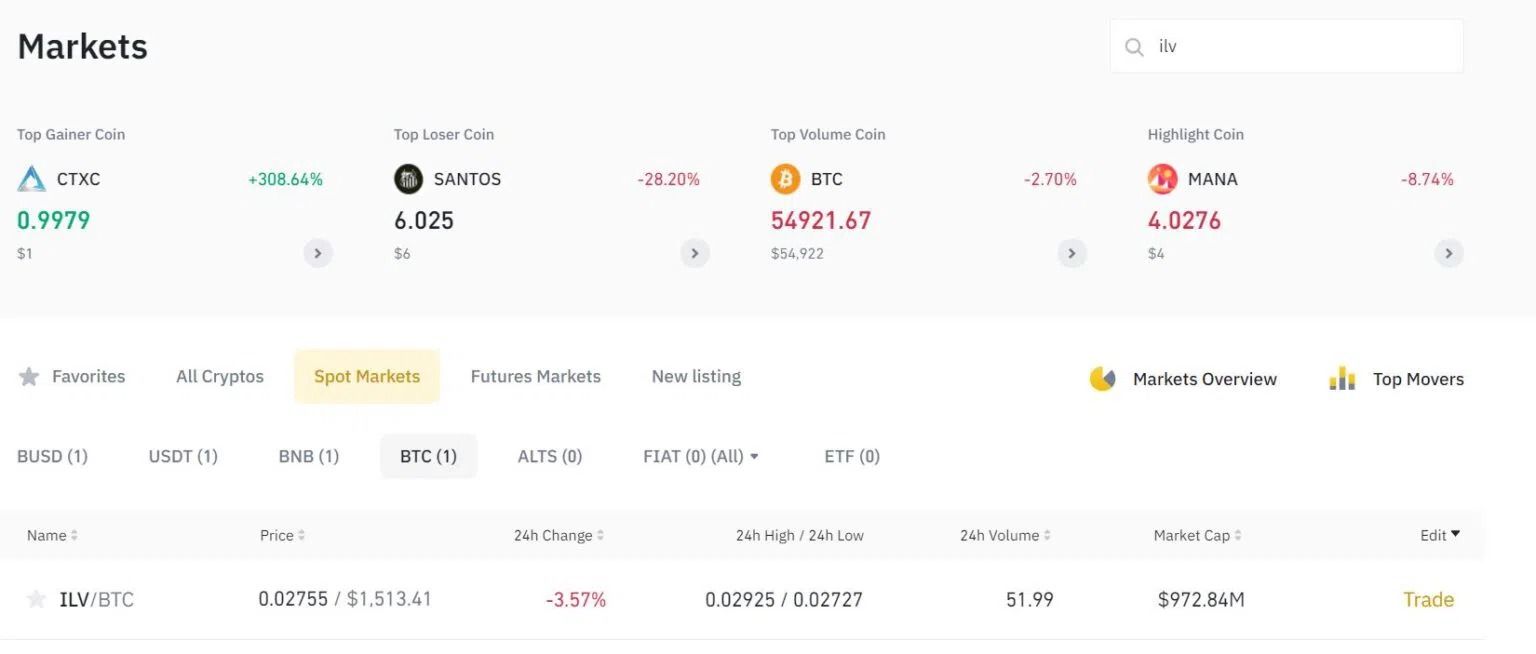
Task: Click the arrow button on the MANA card
Action: click(x=1449, y=253)
